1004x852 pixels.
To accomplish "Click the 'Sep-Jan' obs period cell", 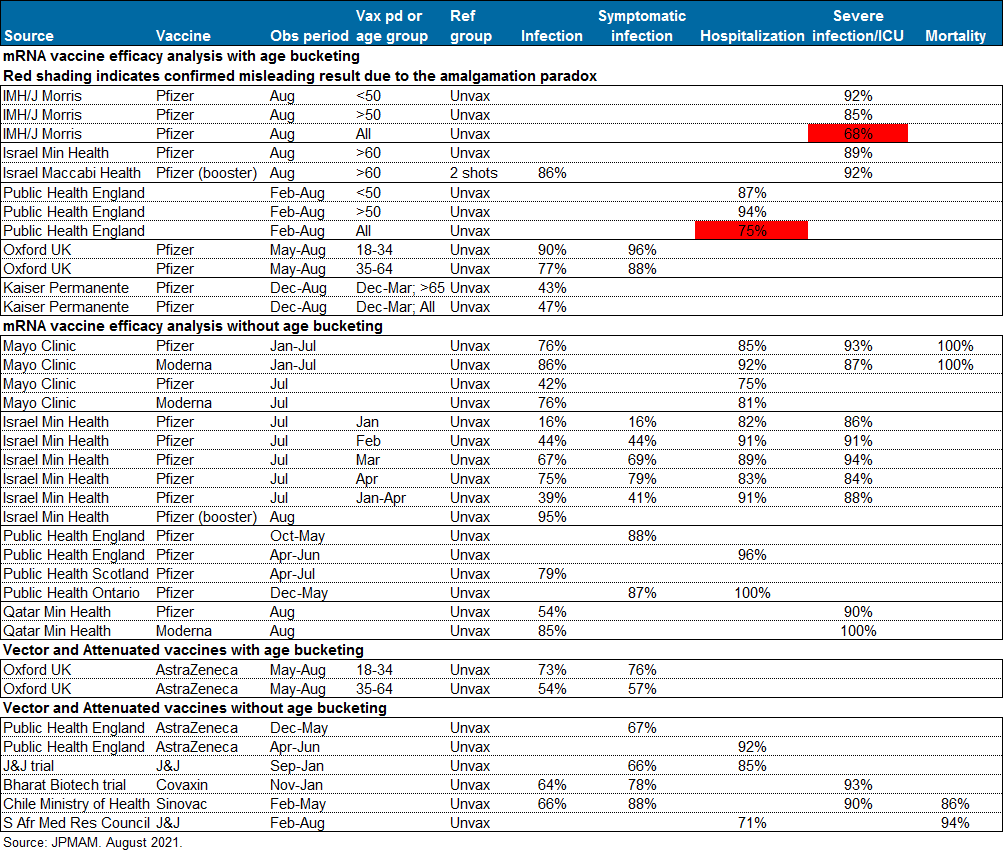I will click(x=296, y=766).
